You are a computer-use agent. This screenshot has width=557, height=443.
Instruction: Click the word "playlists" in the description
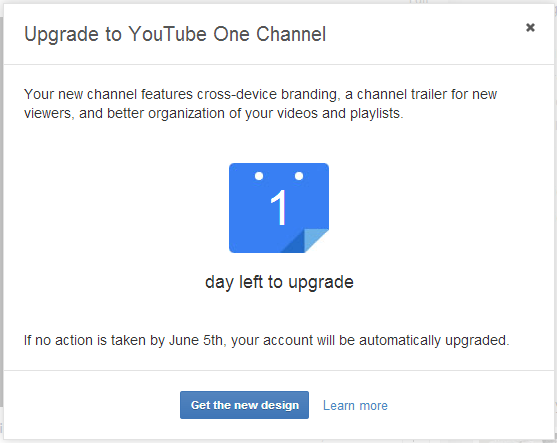tap(377, 114)
